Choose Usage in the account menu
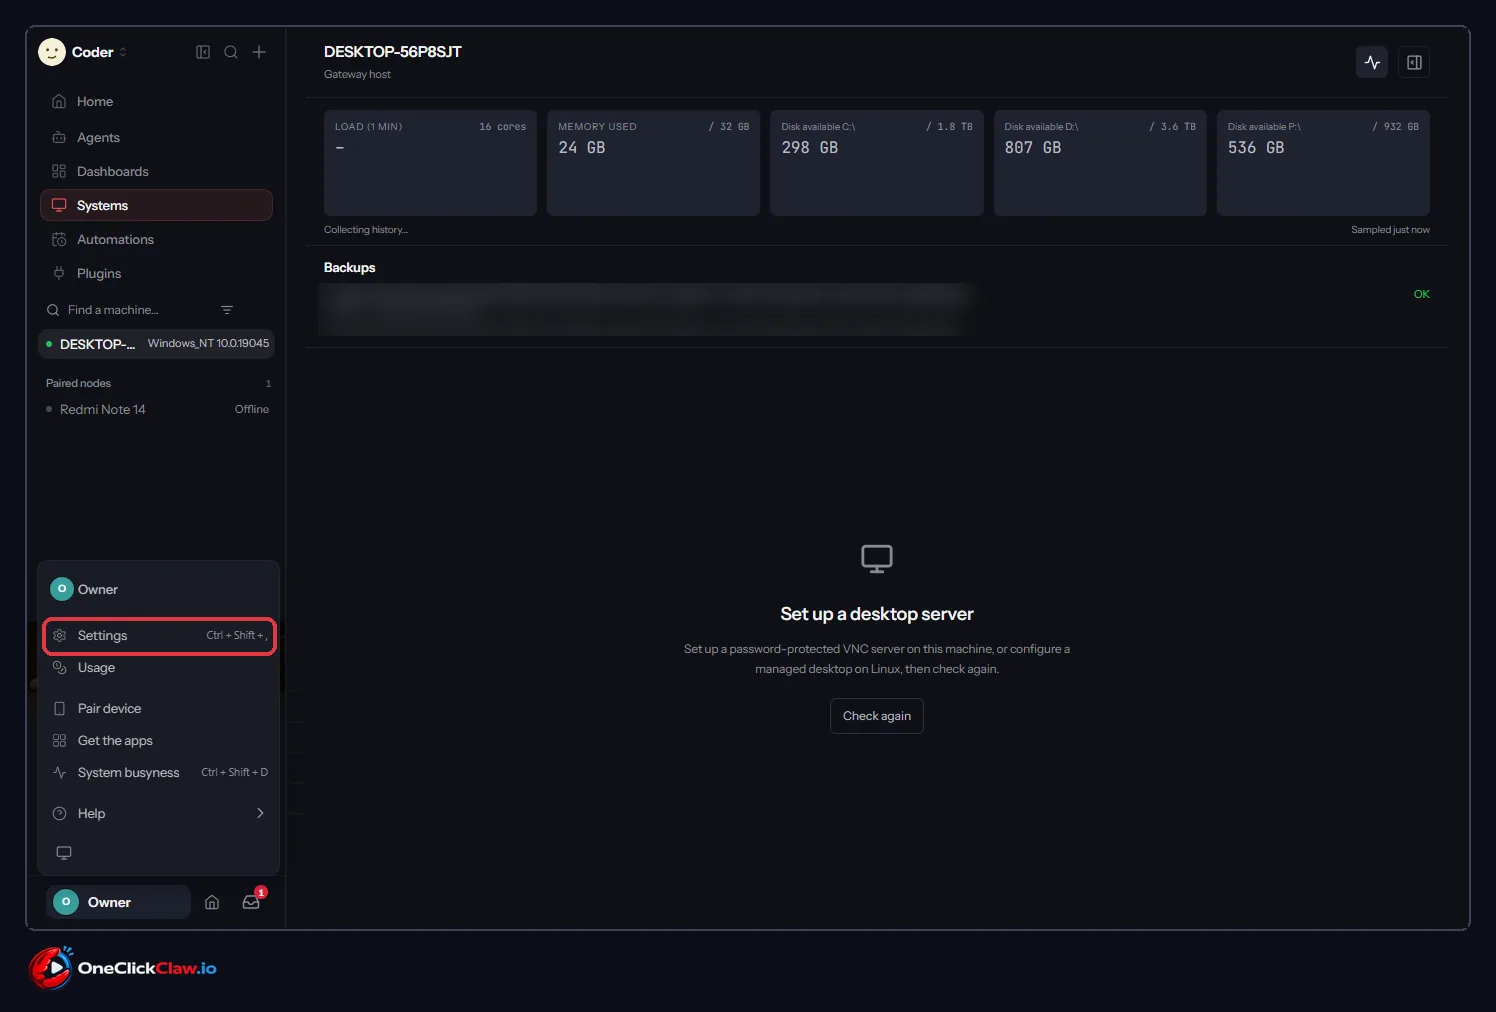Image resolution: width=1496 pixels, height=1012 pixels. 159,668
